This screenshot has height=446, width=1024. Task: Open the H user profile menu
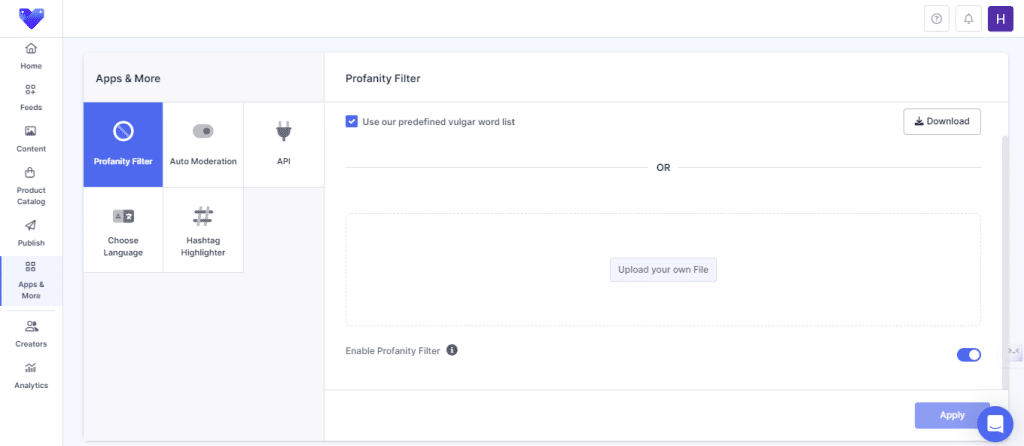pos(1000,18)
